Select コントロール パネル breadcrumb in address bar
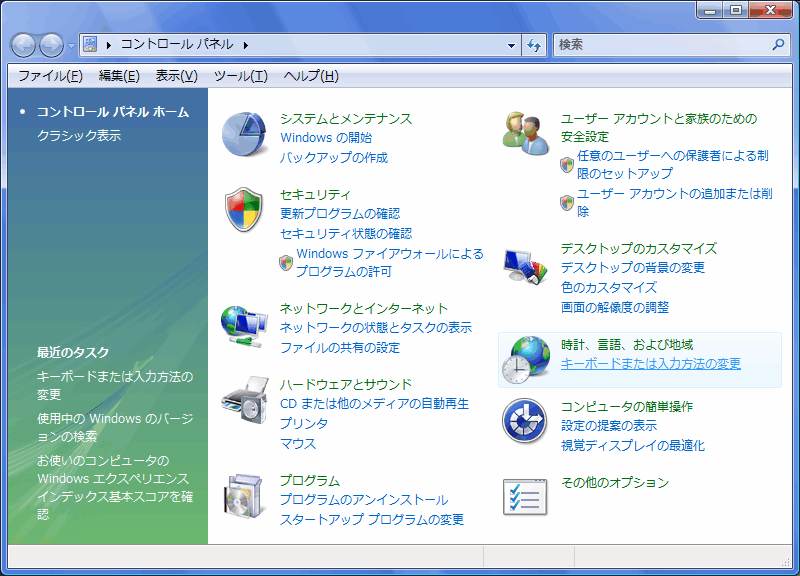The width and height of the screenshot is (800, 576). pos(177,44)
